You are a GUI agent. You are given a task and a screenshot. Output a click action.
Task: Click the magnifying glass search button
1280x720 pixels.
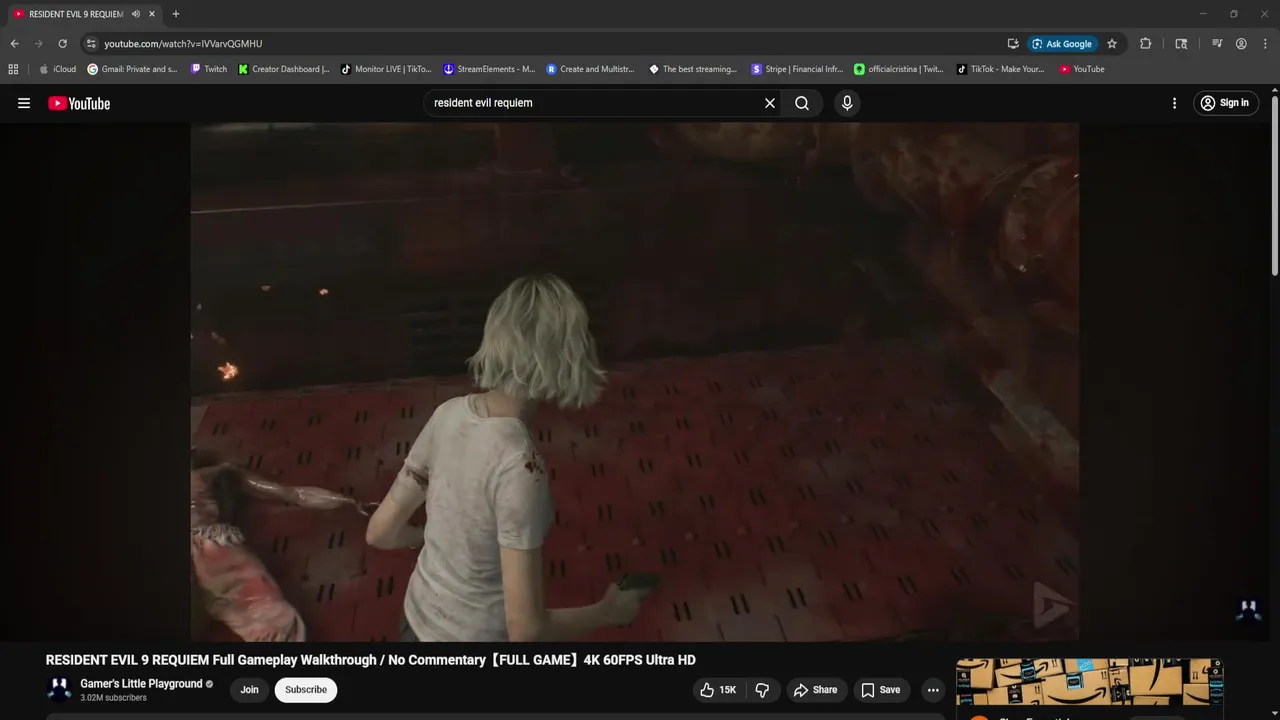[802, 103]
